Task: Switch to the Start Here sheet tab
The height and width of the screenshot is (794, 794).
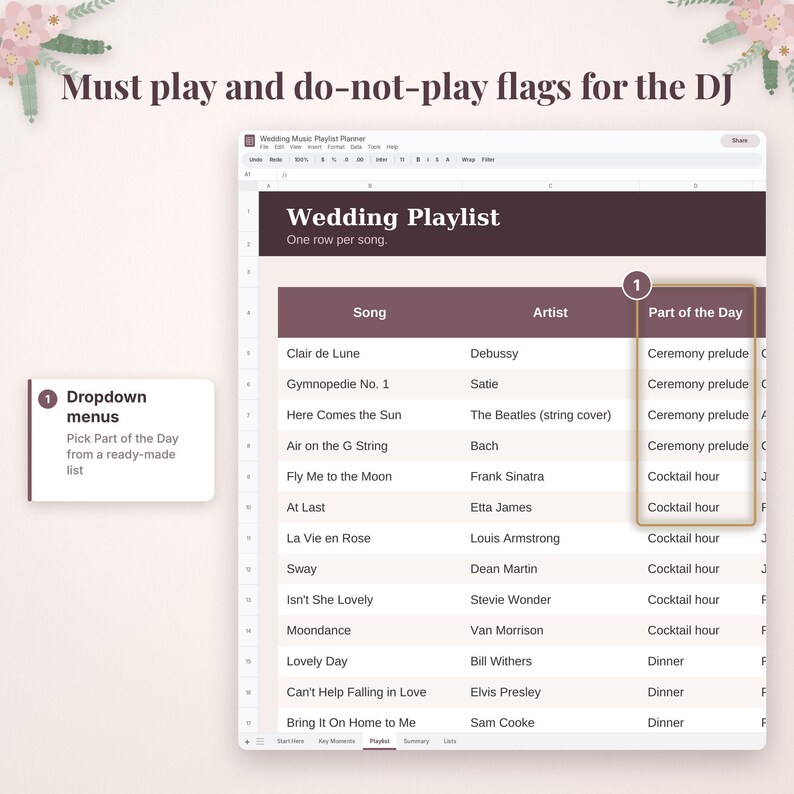Action: click(291, 741)
